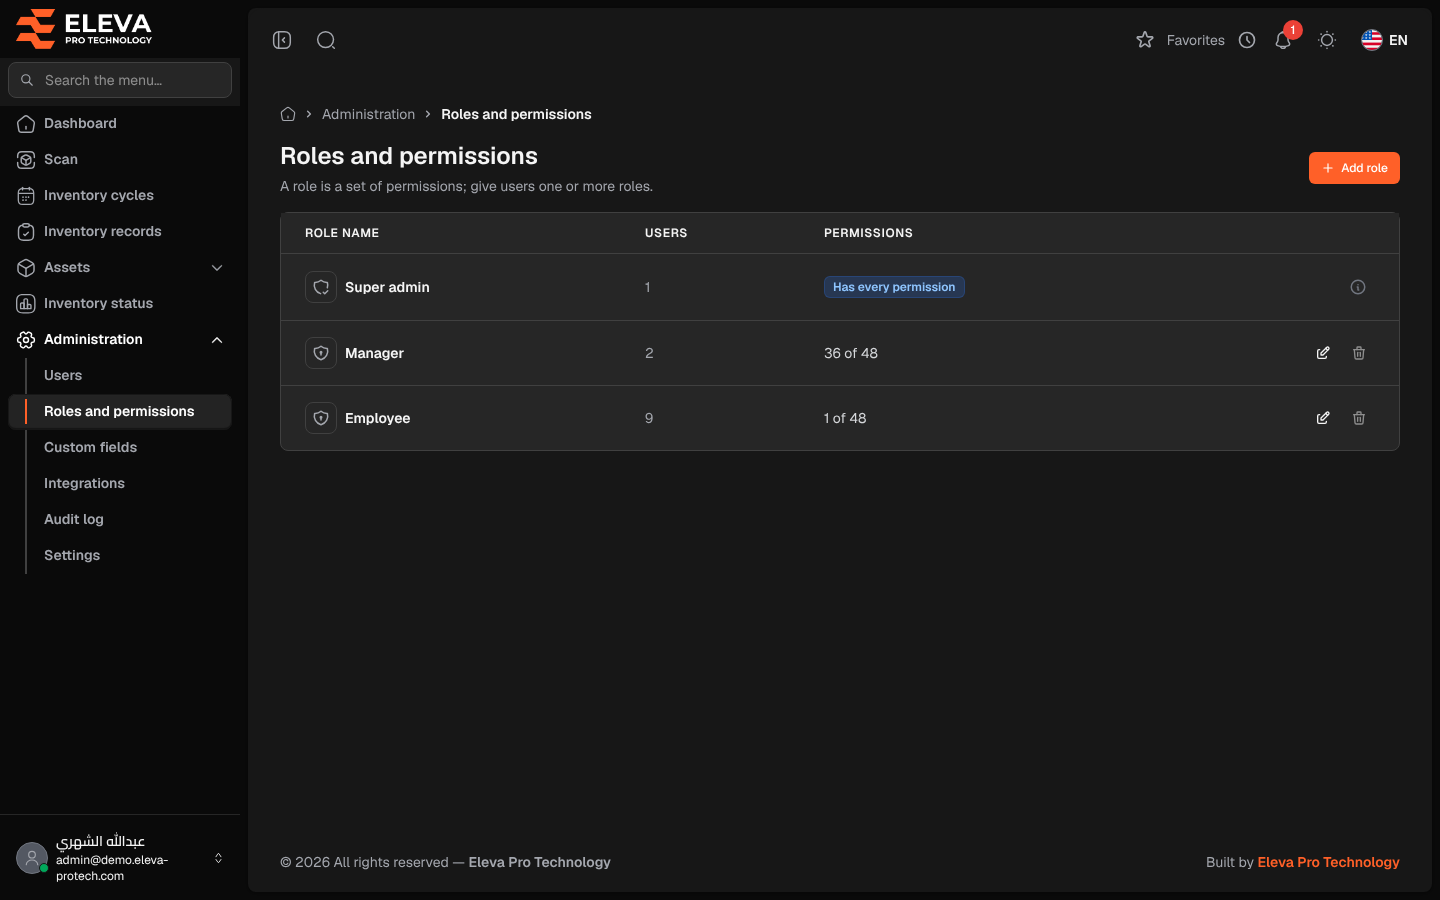
Task: Click the user avatar in sidebar footer
Action: [x=32, y=858]
